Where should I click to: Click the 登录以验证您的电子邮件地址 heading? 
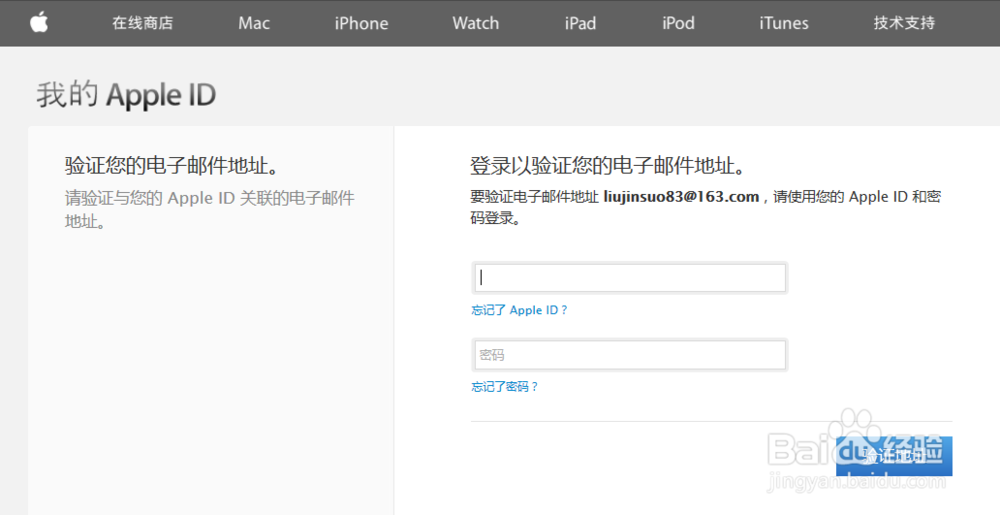tap(608, 166)
